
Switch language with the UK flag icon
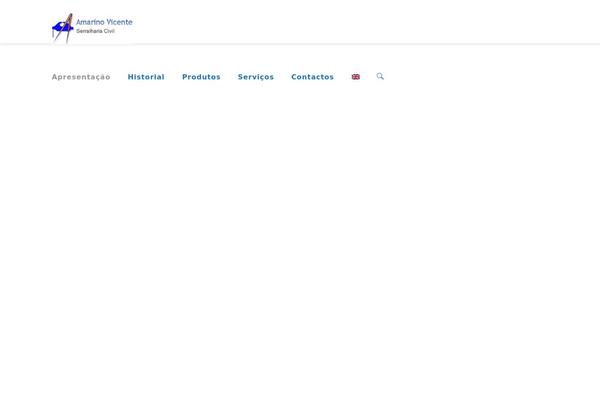(355, 77)
